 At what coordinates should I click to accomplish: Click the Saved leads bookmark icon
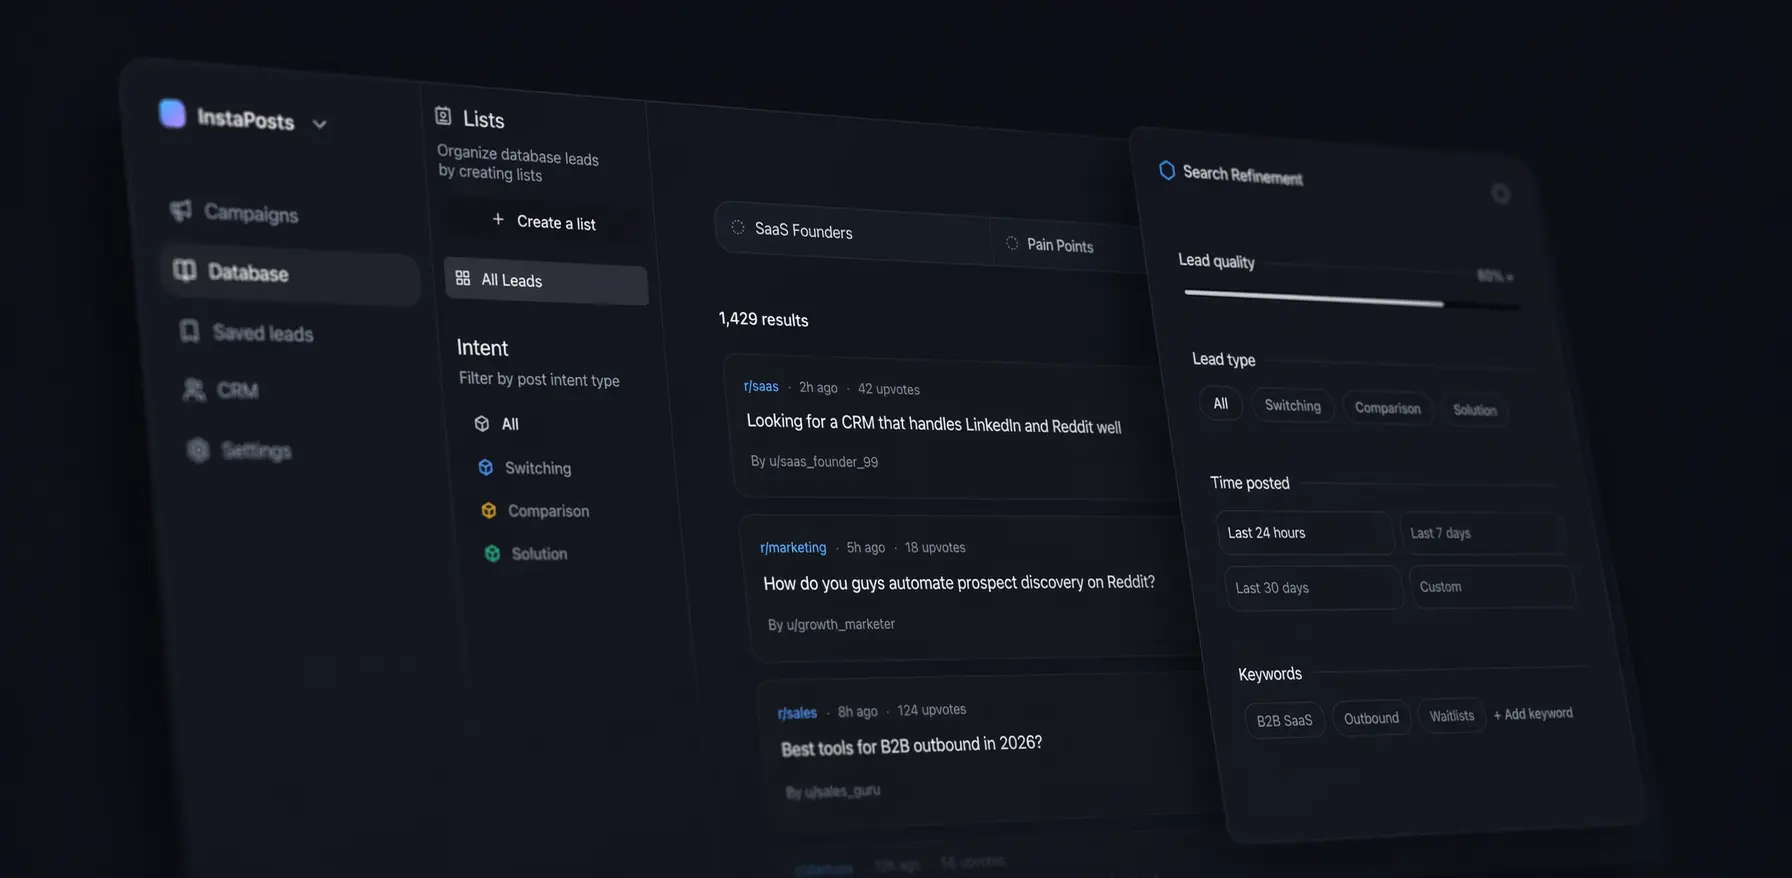click(x=189, y=330)
